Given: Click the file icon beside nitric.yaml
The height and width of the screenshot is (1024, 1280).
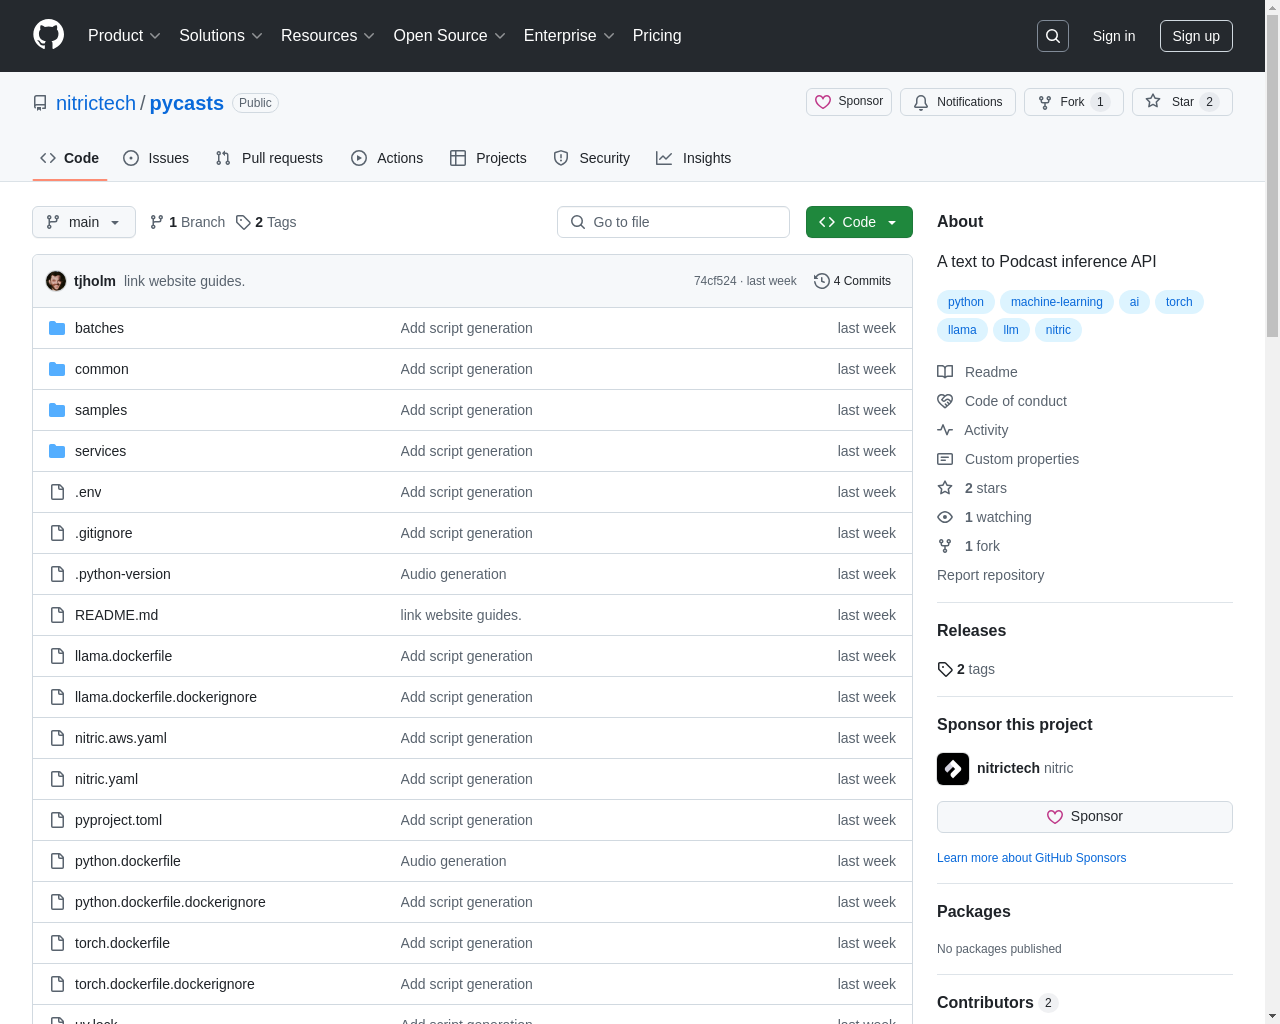Looking at the screenshot, I should click(57, 779).
